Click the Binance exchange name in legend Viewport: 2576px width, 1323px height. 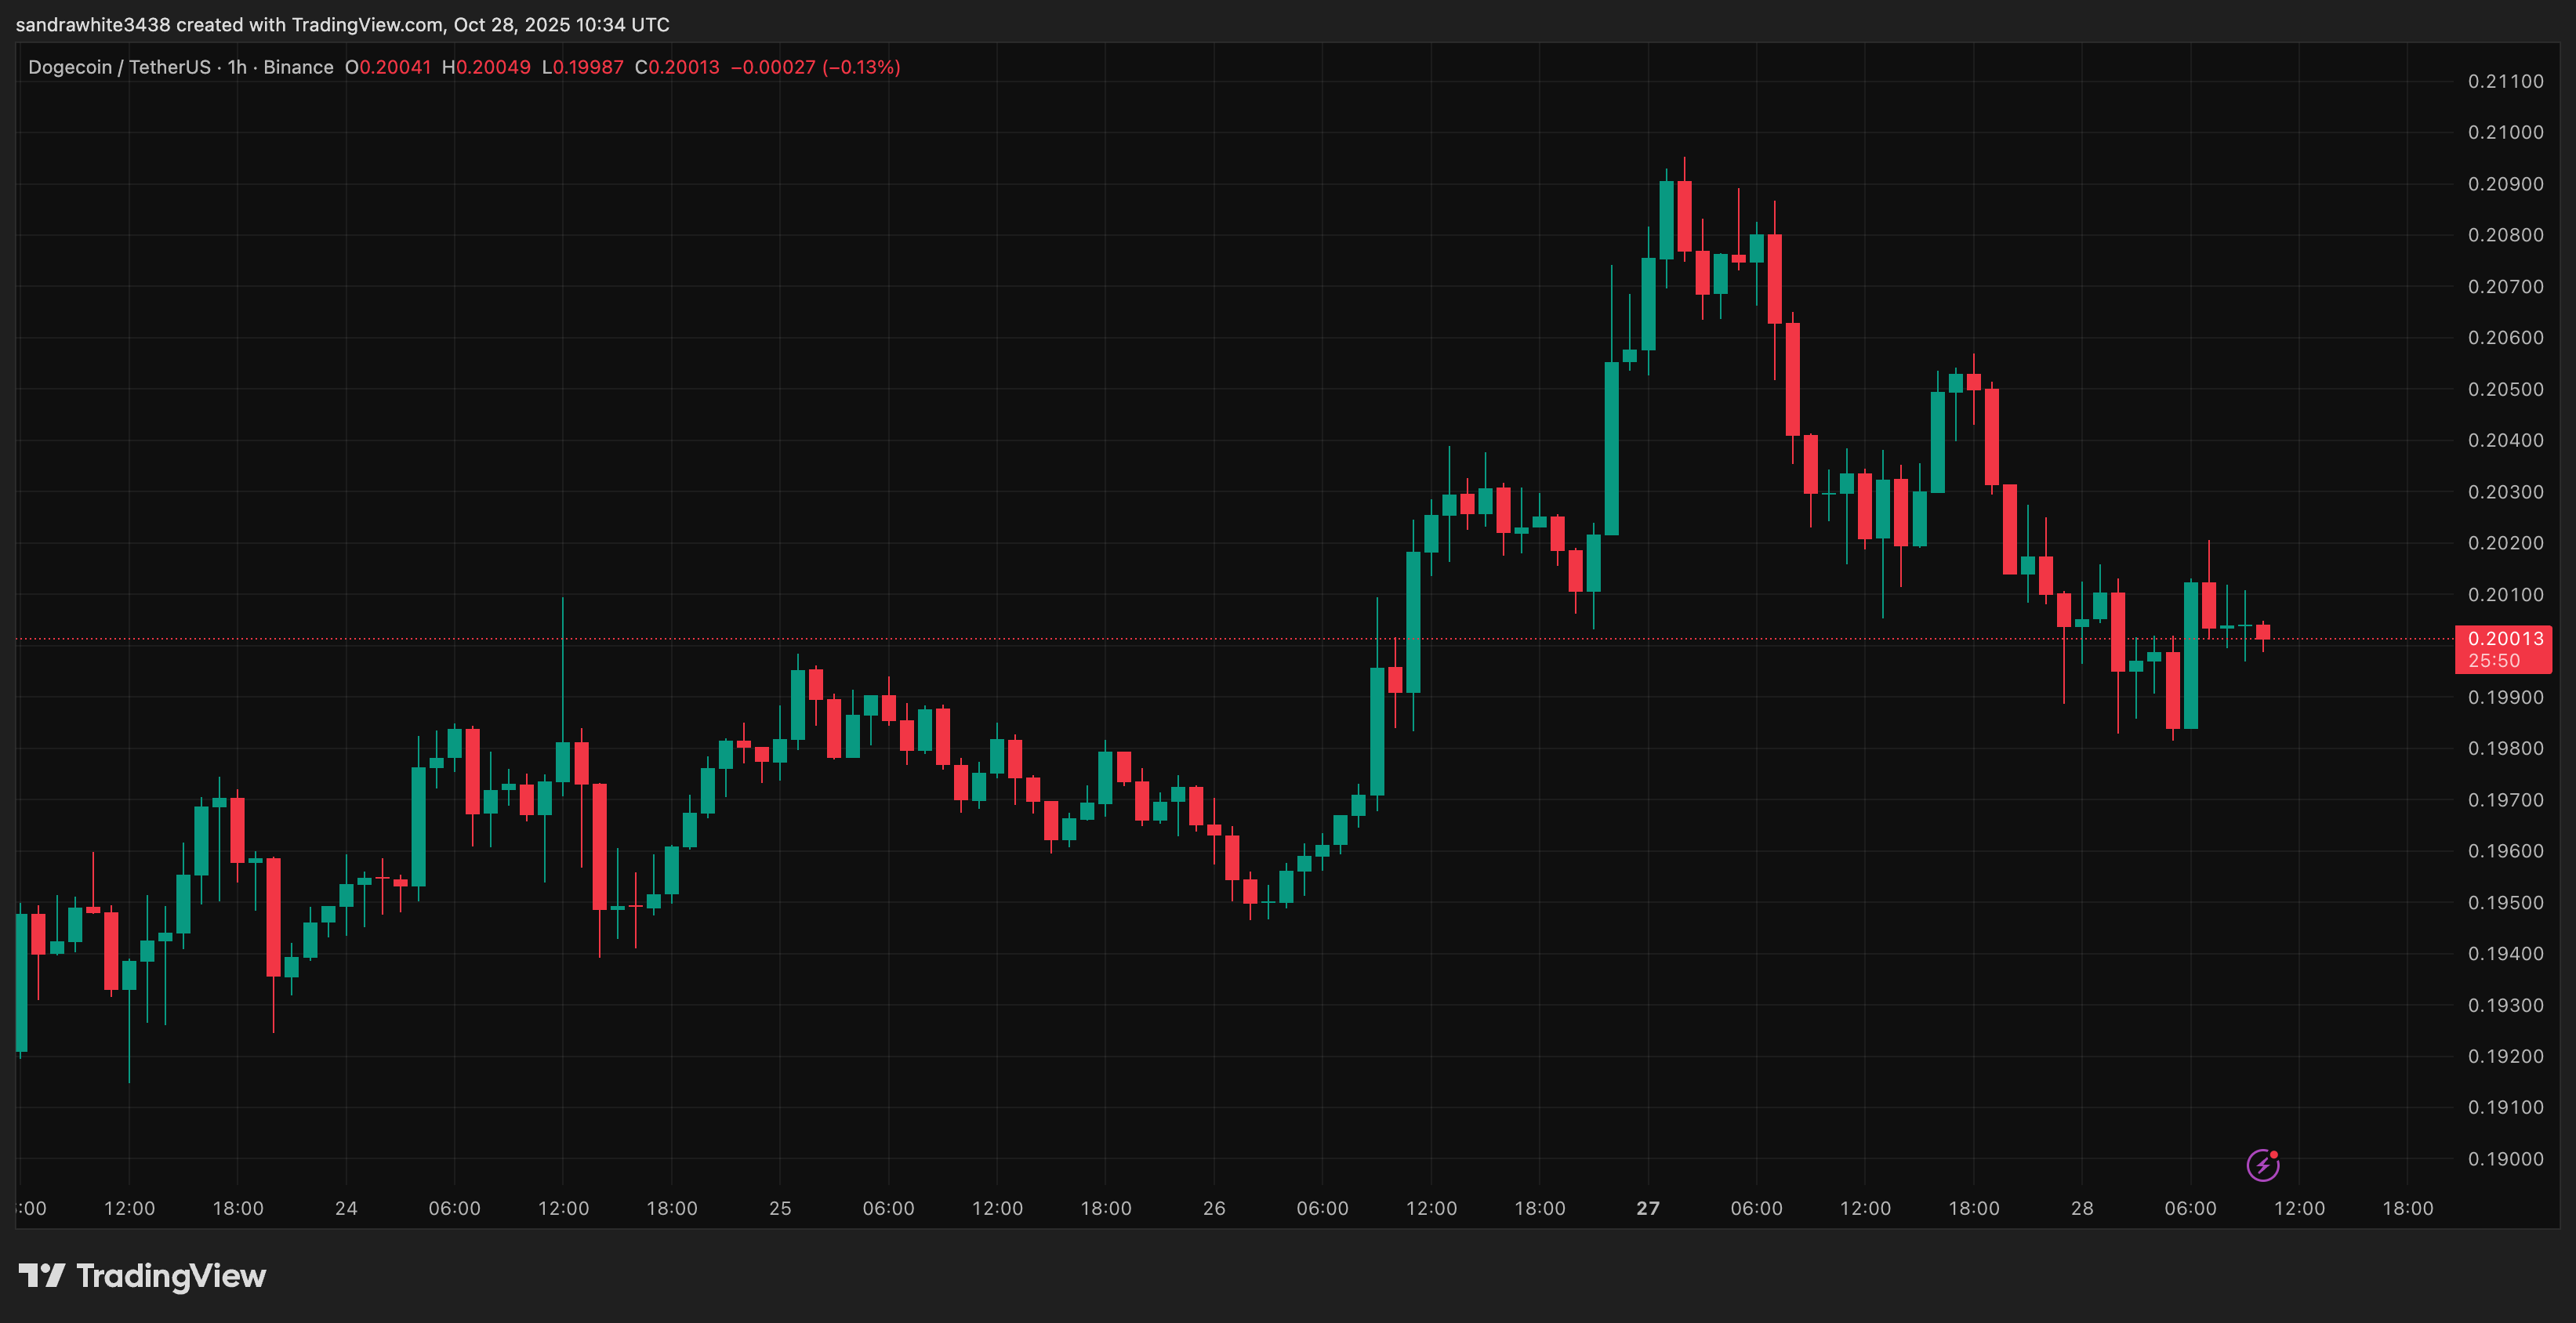298,67
